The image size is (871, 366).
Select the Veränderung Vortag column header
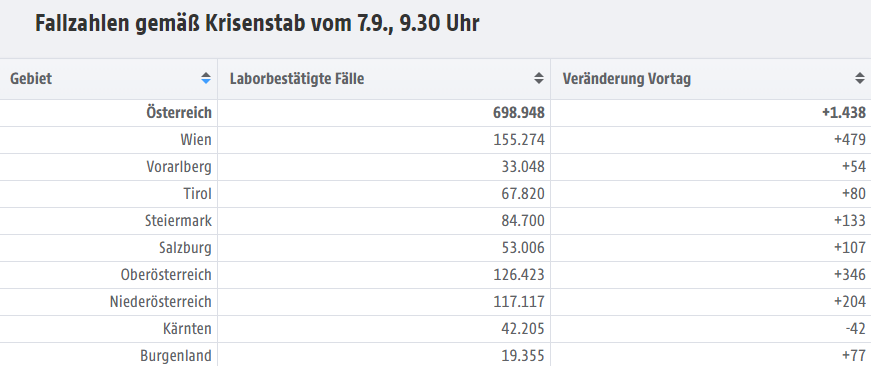[711, 79]
